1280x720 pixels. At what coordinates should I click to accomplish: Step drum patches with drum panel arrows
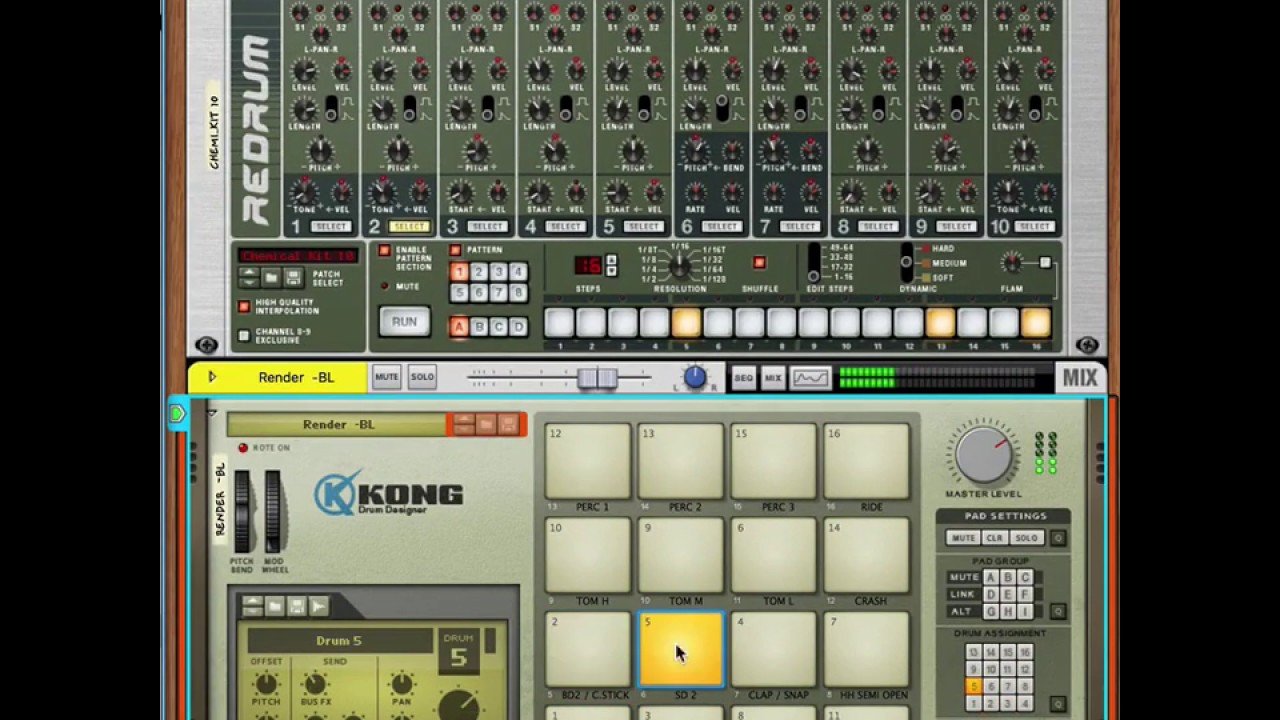pyautogui.click(x=253, y=606)
